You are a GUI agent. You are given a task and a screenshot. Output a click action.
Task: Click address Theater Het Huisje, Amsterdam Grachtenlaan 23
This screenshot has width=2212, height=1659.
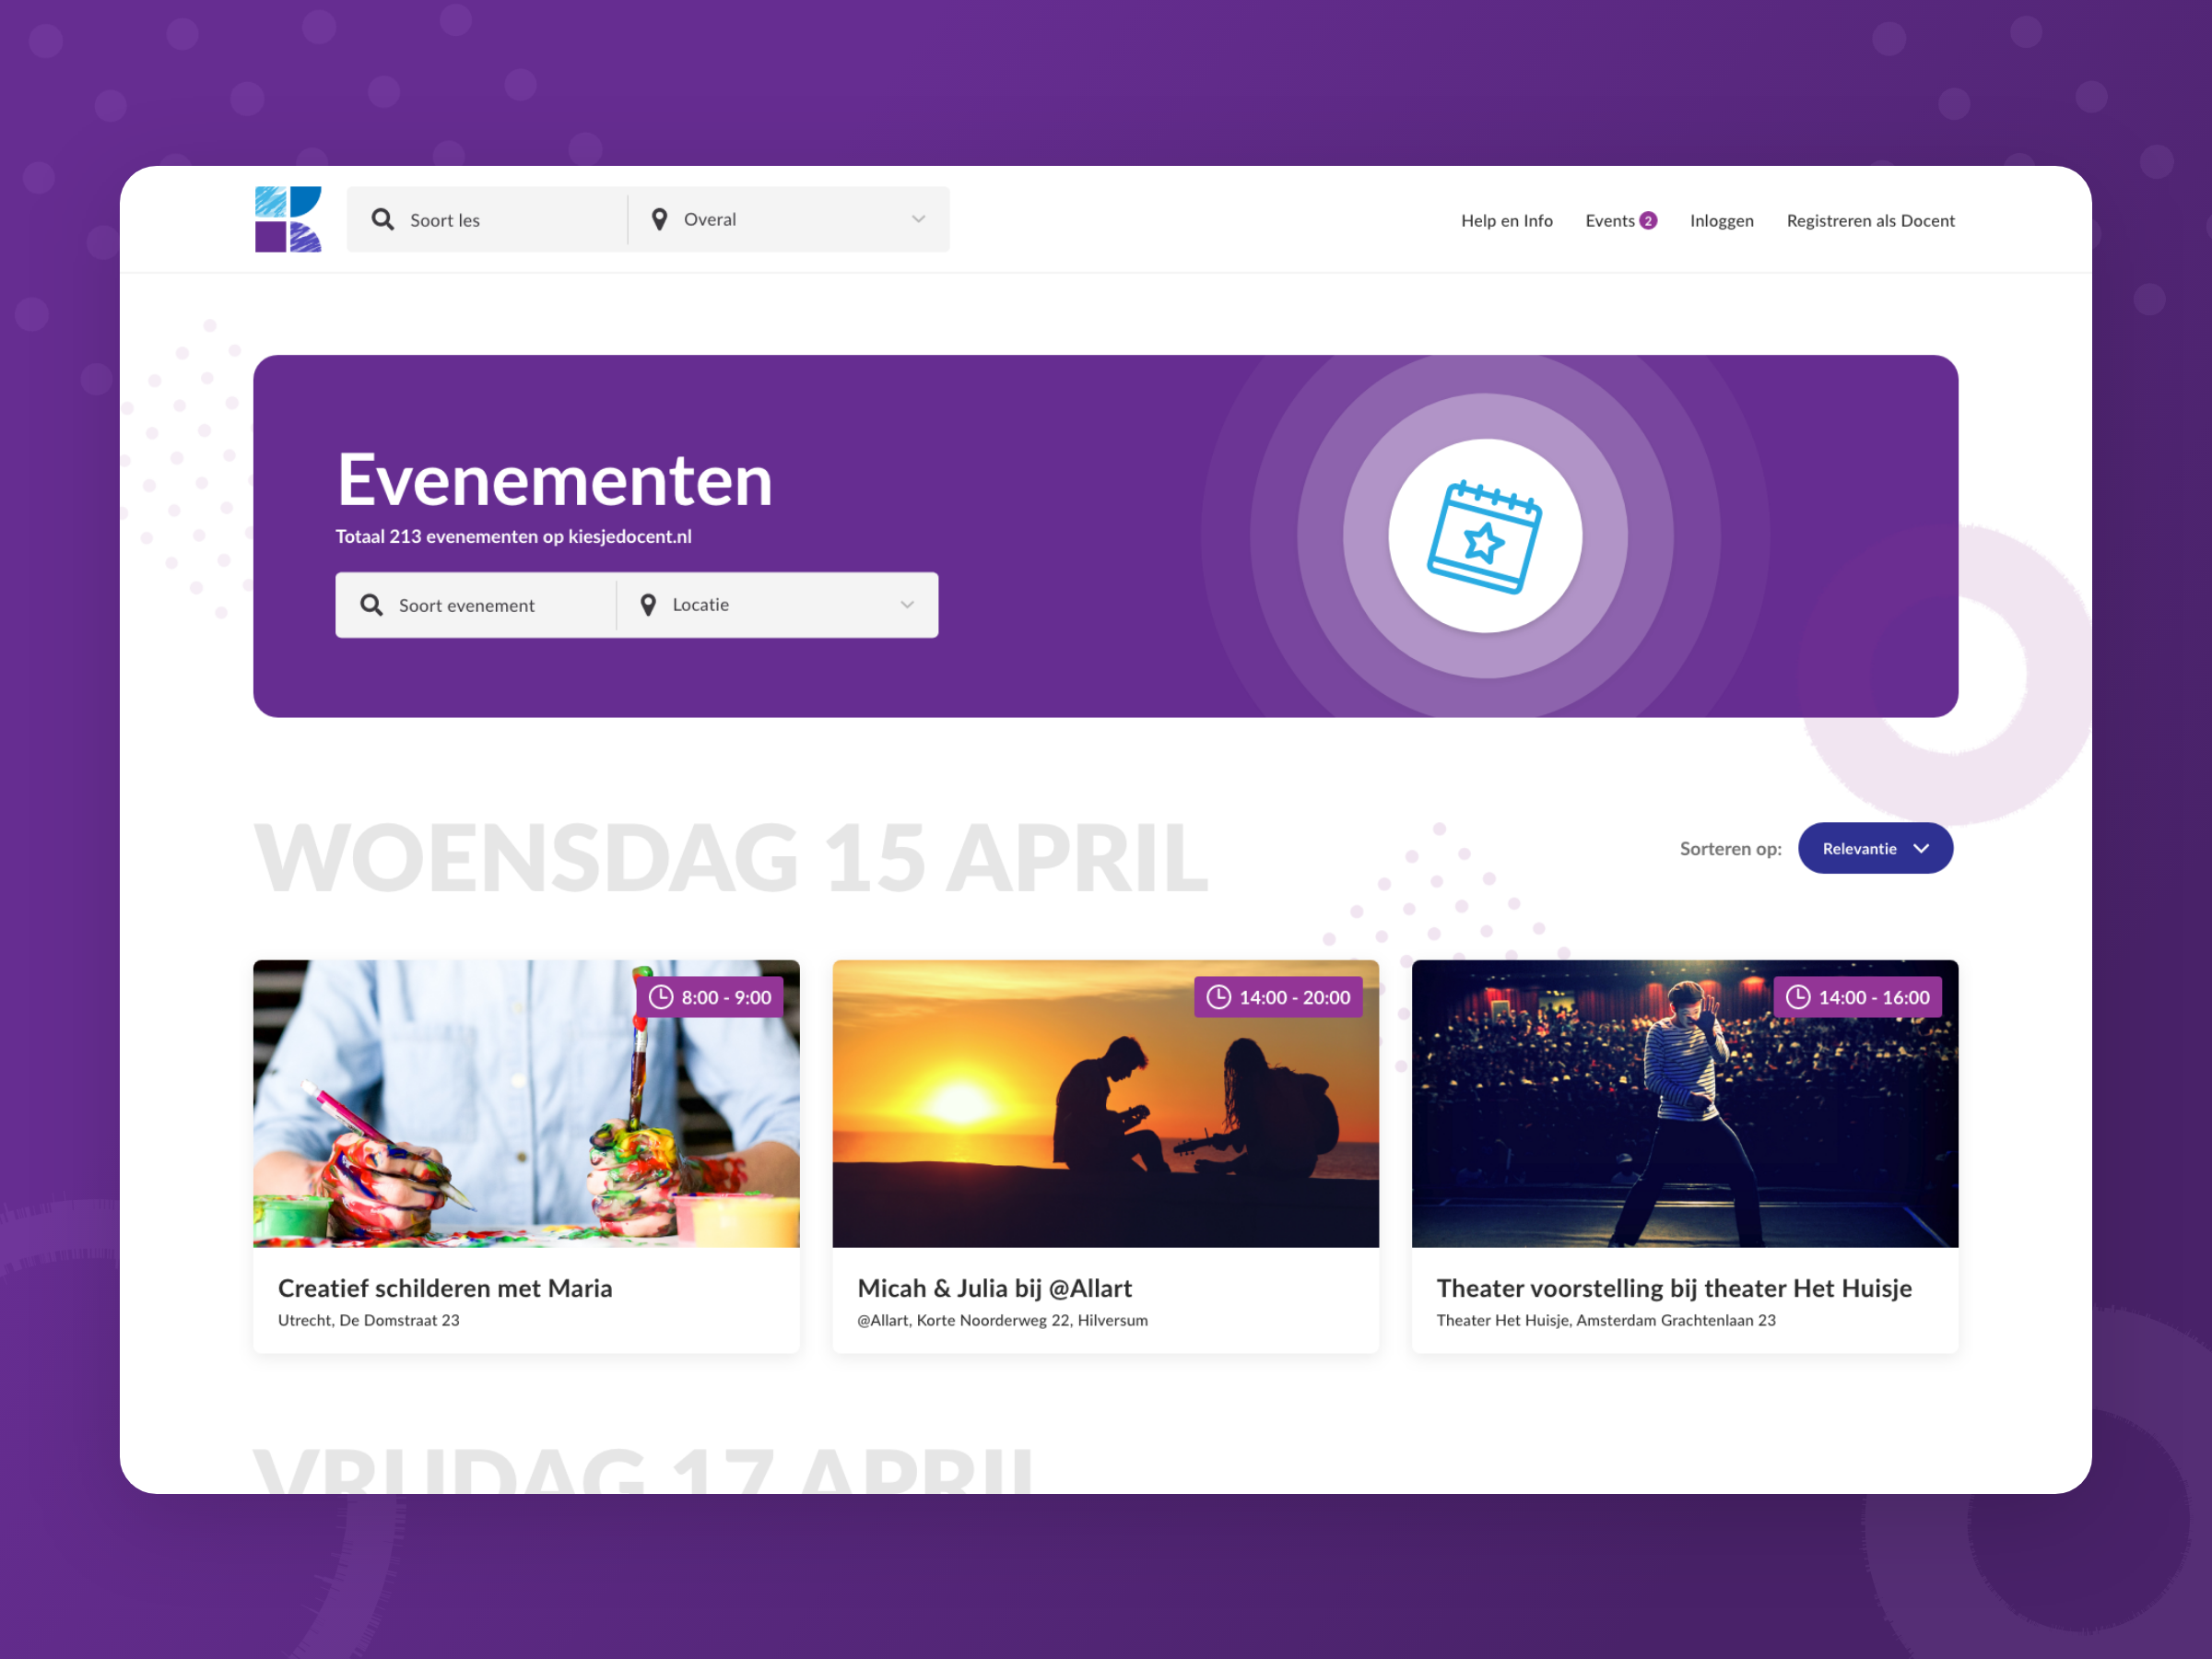[1606, 1320]
